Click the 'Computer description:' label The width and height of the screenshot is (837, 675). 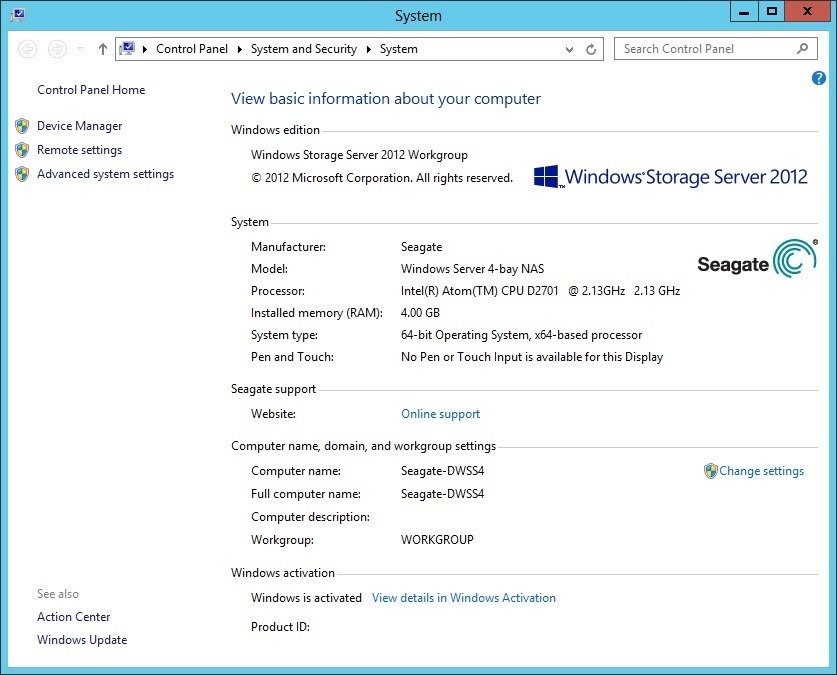[x=310, y=517]
